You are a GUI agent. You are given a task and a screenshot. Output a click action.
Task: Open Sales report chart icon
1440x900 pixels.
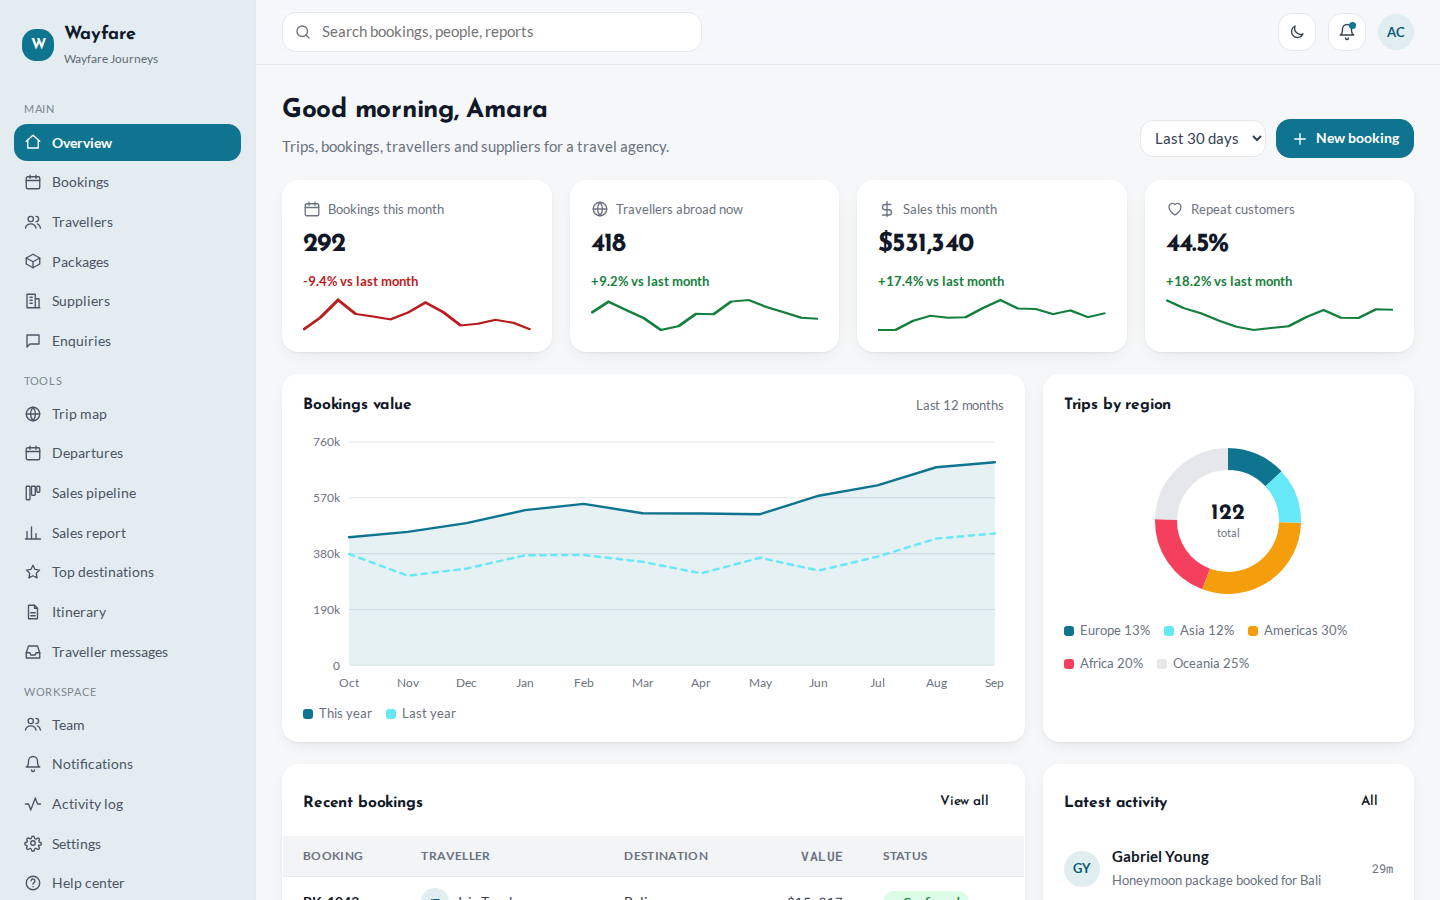coord(33,533)
